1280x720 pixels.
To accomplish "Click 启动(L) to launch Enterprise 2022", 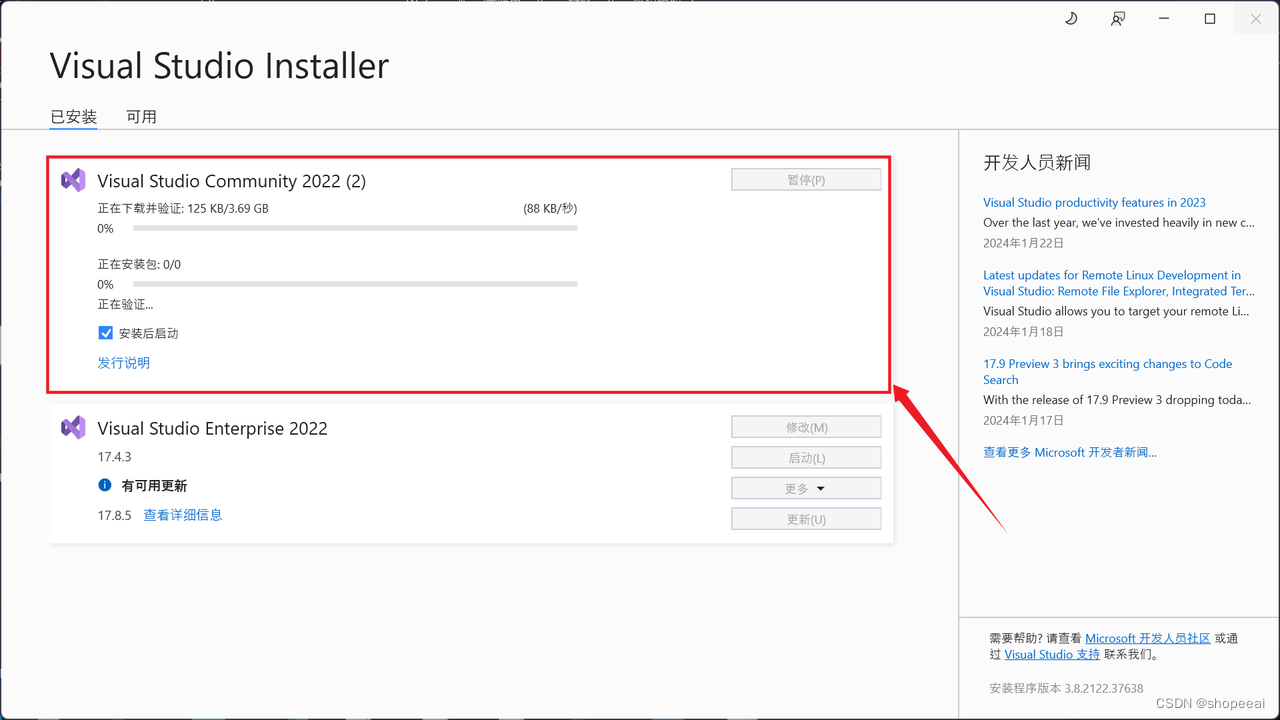I will (806, 458).
